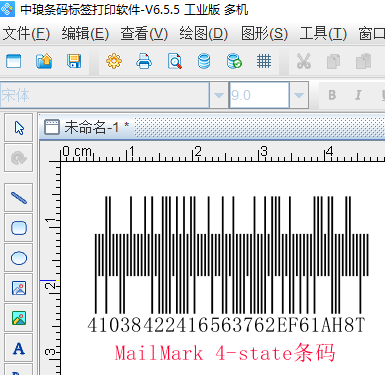Viewport: 385px width, 375px height.
Task: Click the 宋体 font name field
Action: pos(105,95)
